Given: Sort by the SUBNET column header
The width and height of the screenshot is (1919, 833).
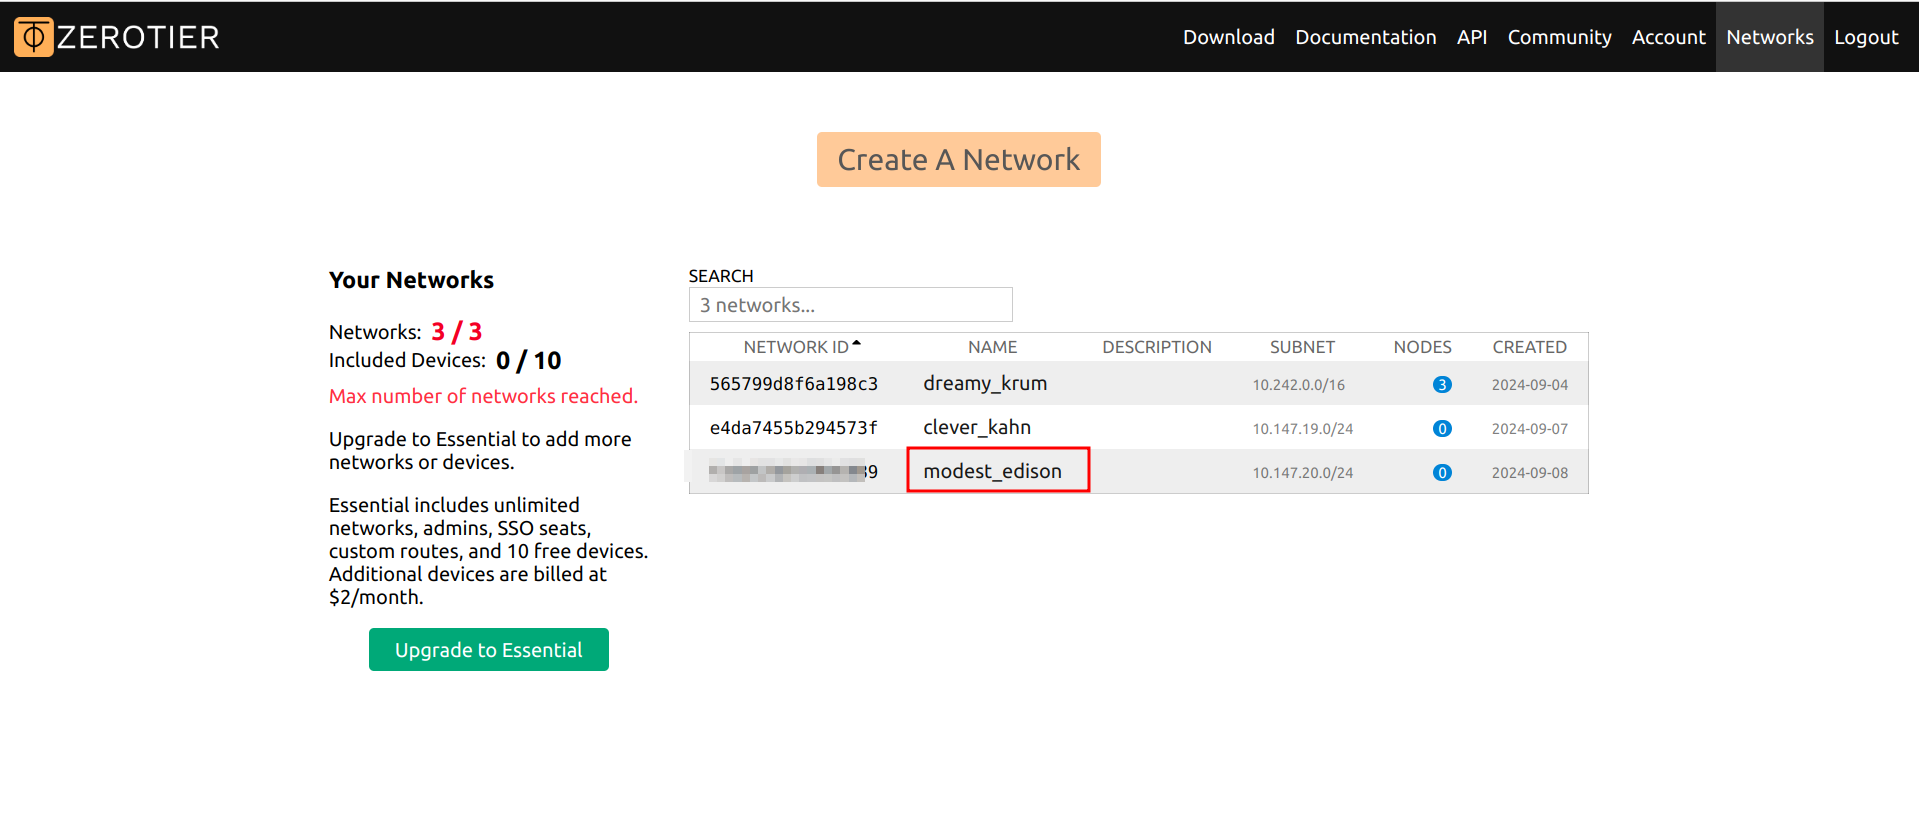Looking at the screenshot, I should (x=1302, y=347).
